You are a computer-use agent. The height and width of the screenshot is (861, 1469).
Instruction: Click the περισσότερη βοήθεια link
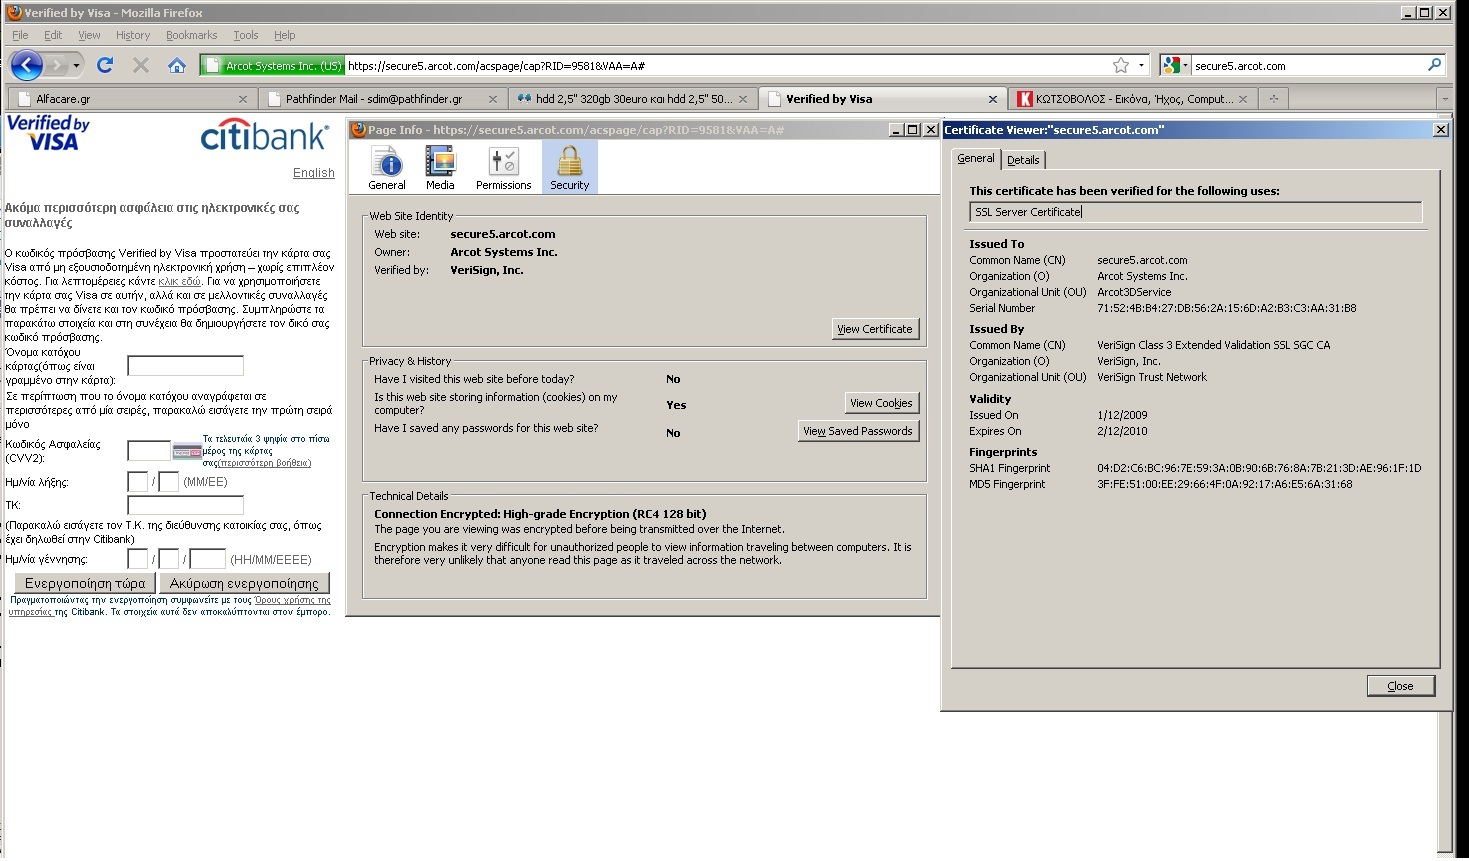point(265,463)
